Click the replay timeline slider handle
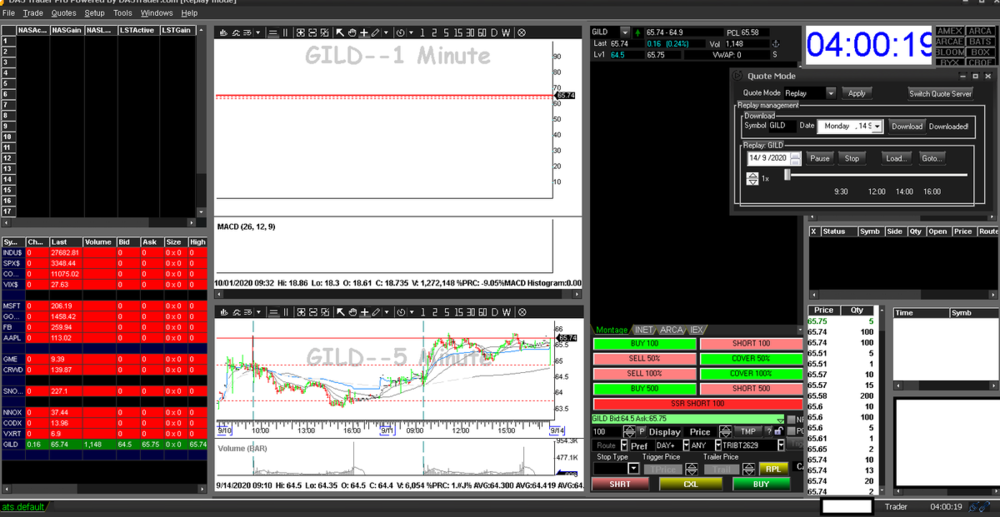1000x517 pixels. (787, 176)
